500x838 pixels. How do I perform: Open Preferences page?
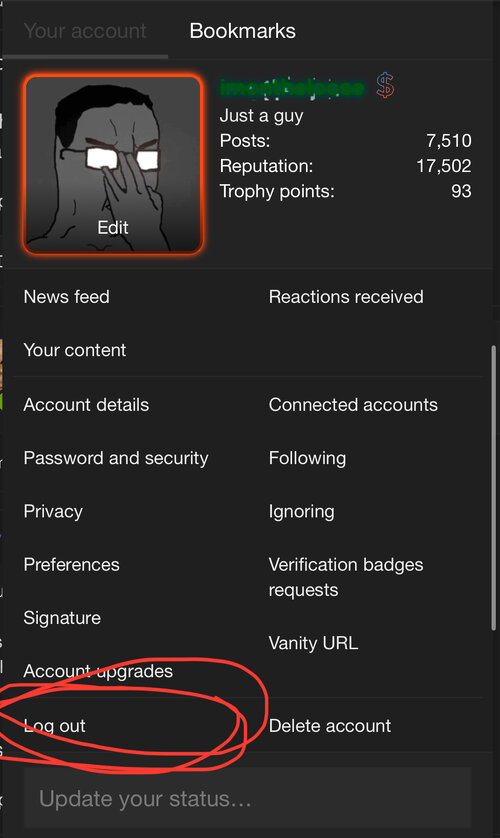72,564
